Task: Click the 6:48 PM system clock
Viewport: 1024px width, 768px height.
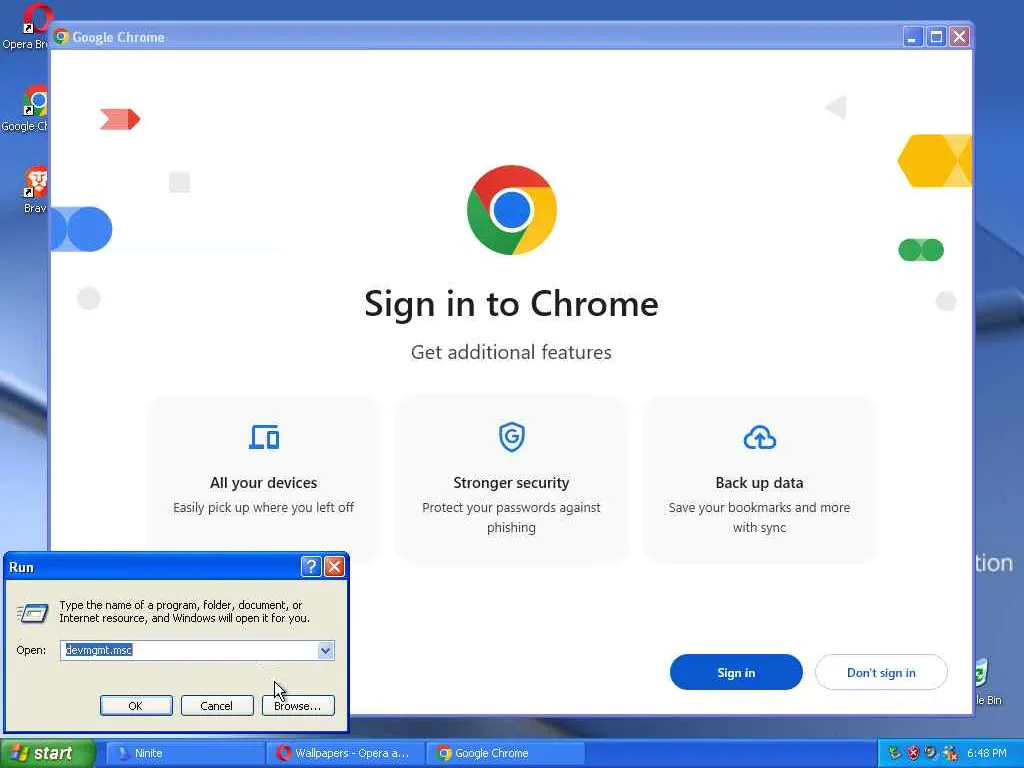Action: point(987,753)
